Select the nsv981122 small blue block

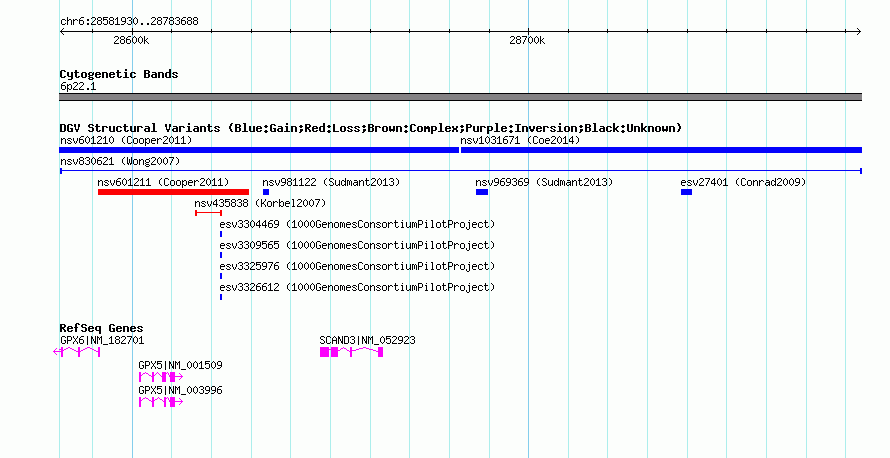click(x=266, y=192)
